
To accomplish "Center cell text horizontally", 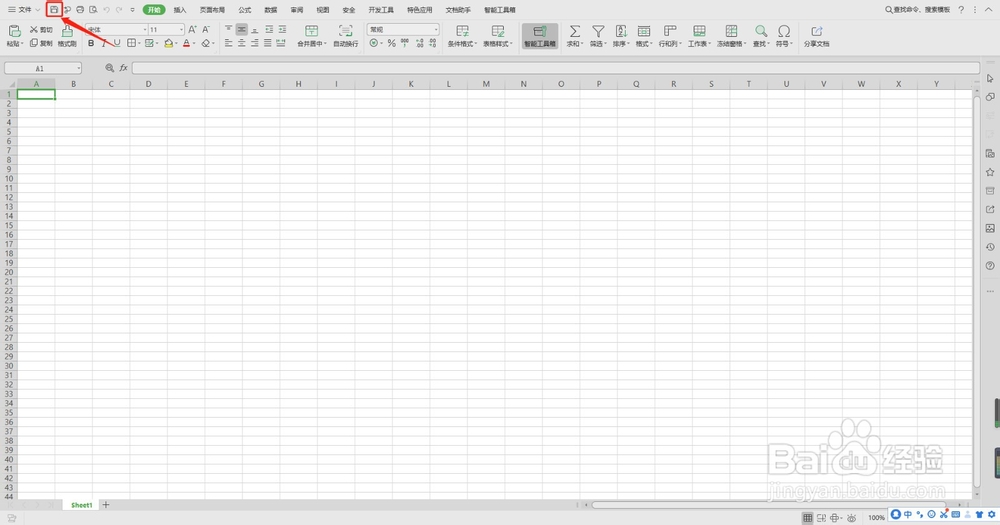I will [242, 43].
